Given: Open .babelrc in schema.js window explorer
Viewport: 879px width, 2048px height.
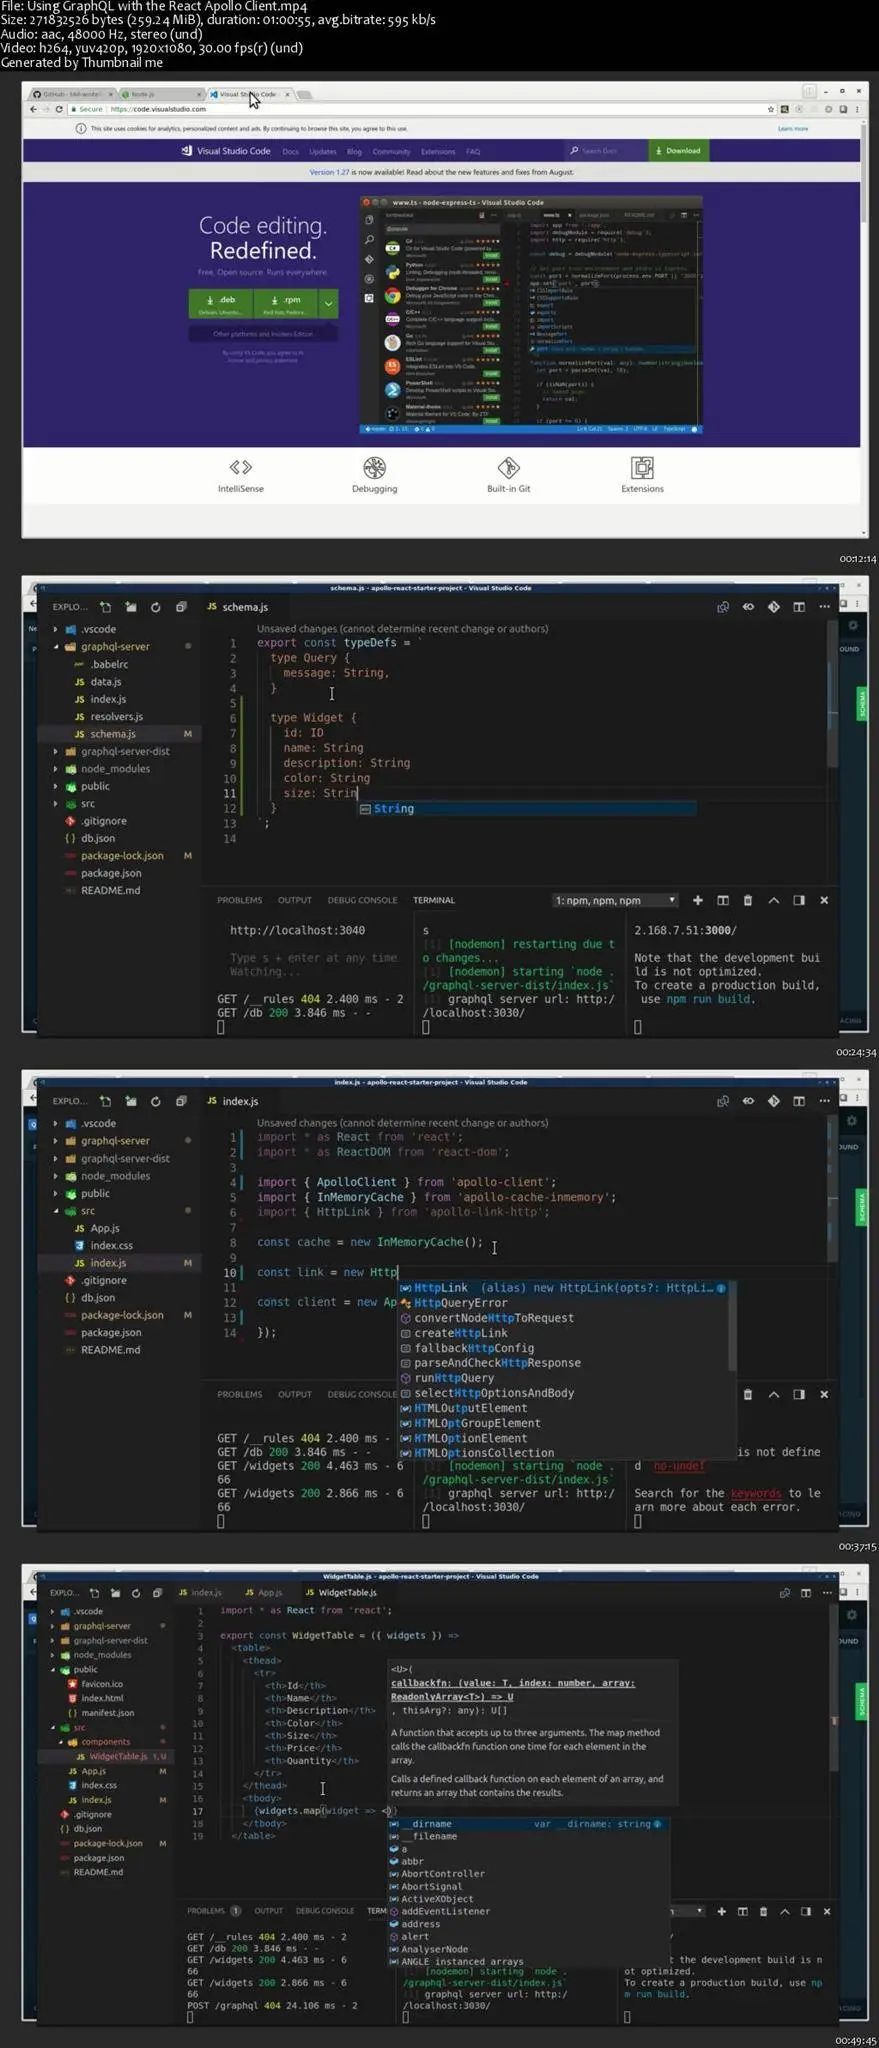Looking at the screenshot, I should point(109,664).
